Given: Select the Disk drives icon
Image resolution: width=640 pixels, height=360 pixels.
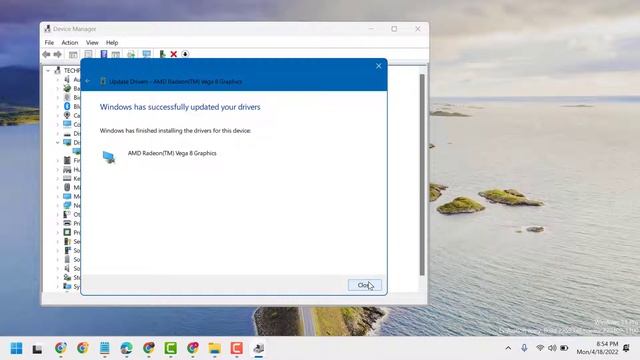Looking at the screenshot, I should 67,133.
